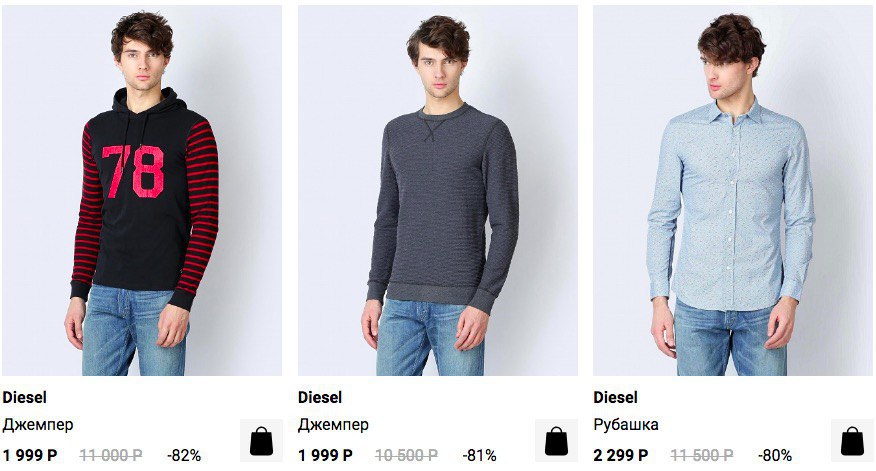Click the 1 999 P price of the gray jumper
Viewport: 876px width, 471px height.
click(x=326, y=455)
